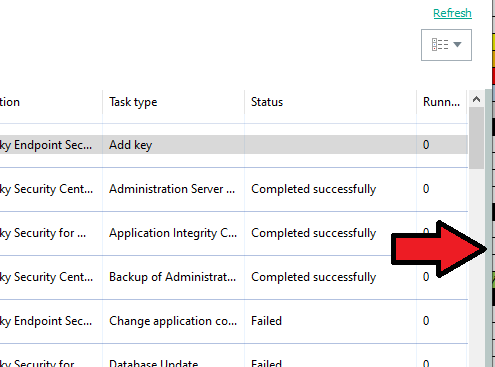Click the Runn... column header
This screenshot has width=495, height=367.
pos(441,102)
